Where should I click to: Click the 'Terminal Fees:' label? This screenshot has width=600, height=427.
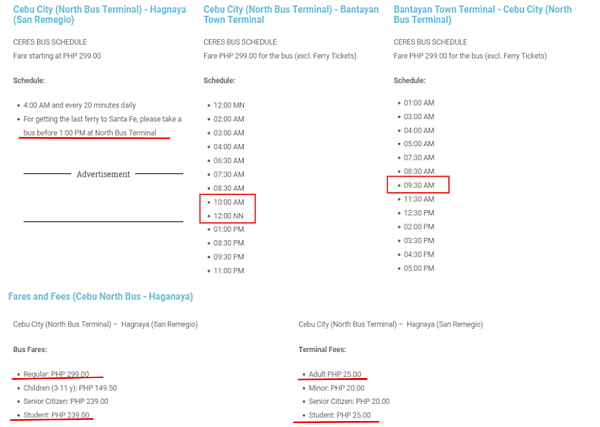point(322,349)
